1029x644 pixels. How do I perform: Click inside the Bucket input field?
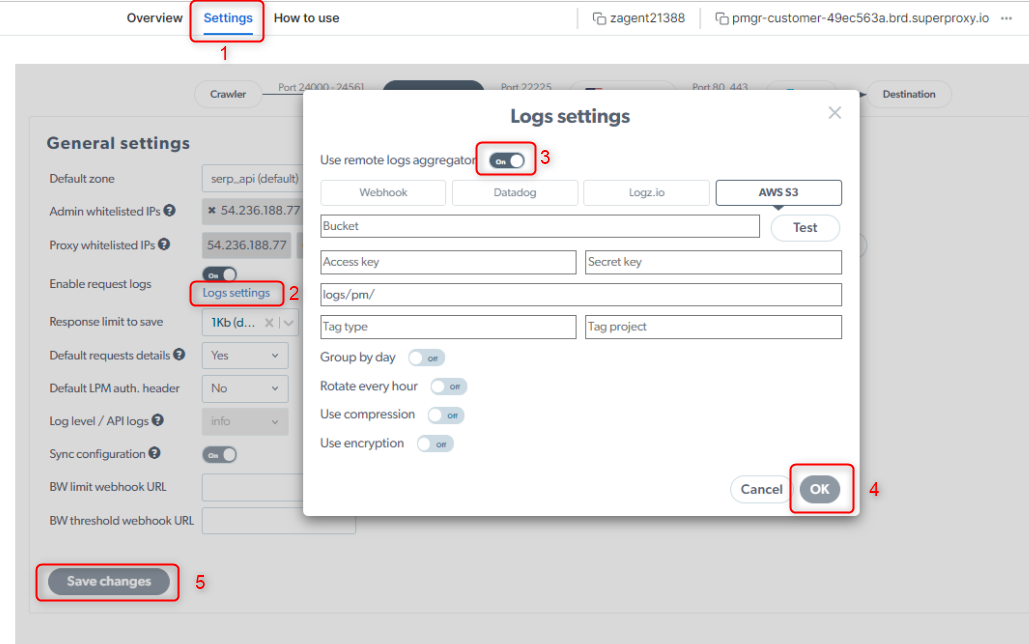coord(540,226)
